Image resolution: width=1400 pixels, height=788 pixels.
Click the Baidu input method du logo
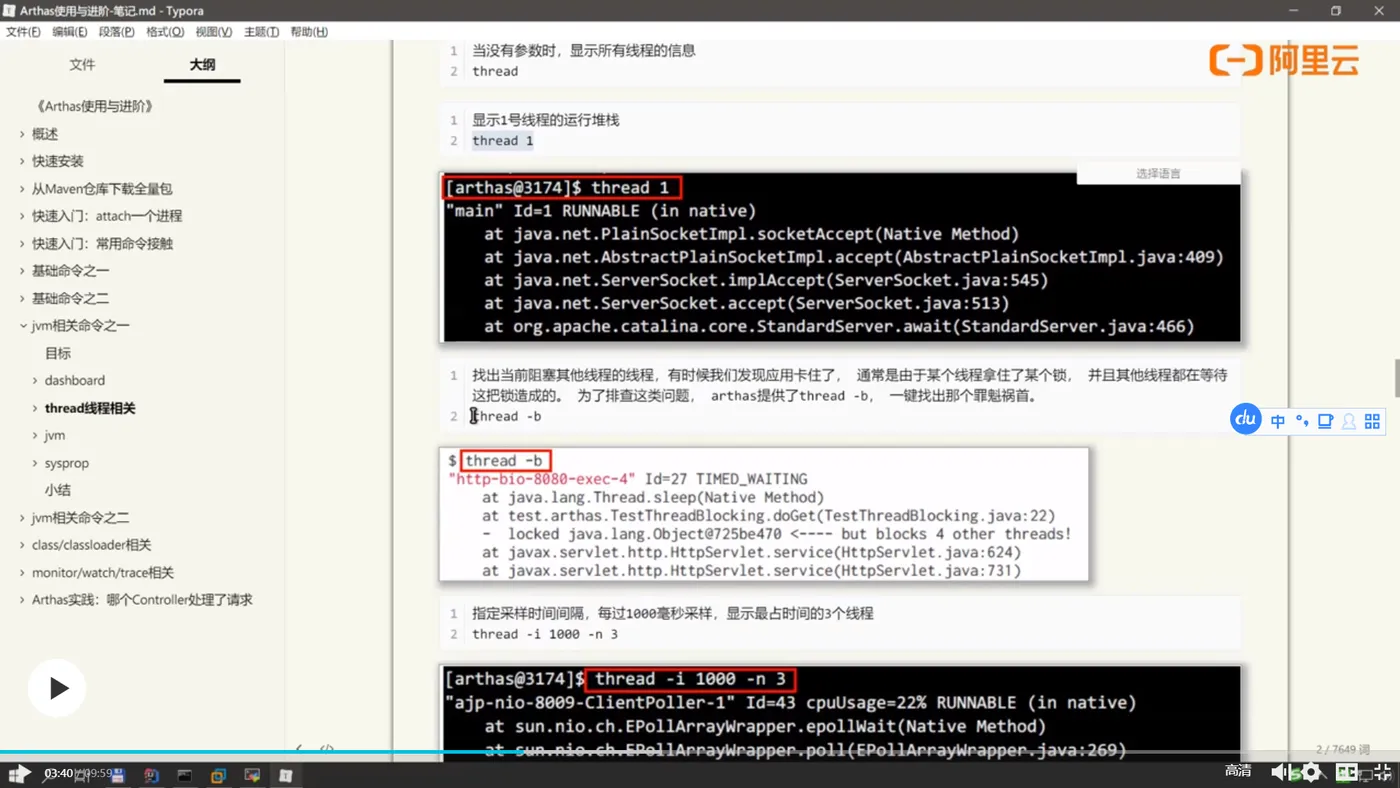[1246, 420]
